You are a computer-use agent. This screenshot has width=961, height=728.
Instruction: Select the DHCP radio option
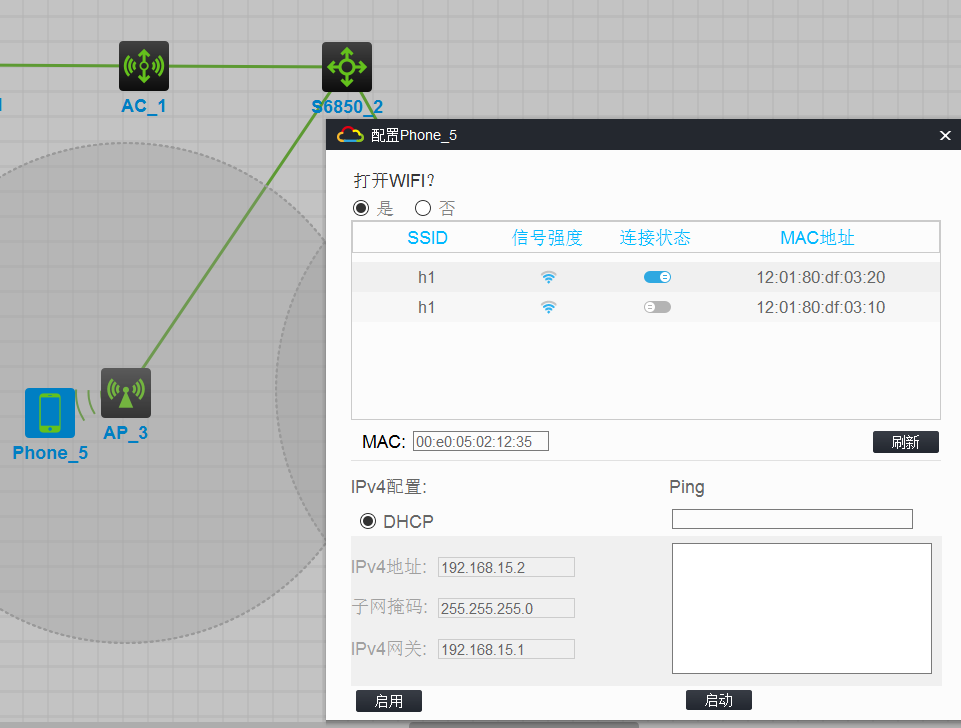click(x=368, y=521)
